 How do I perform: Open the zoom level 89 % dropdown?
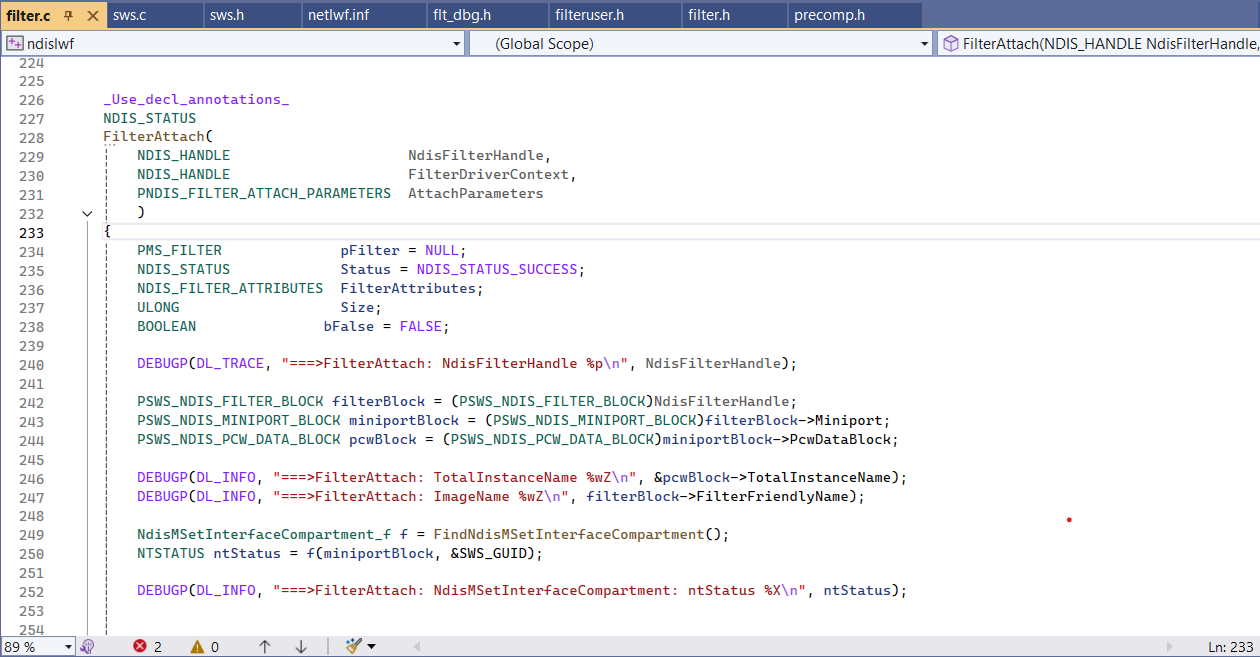click(68, 647)
